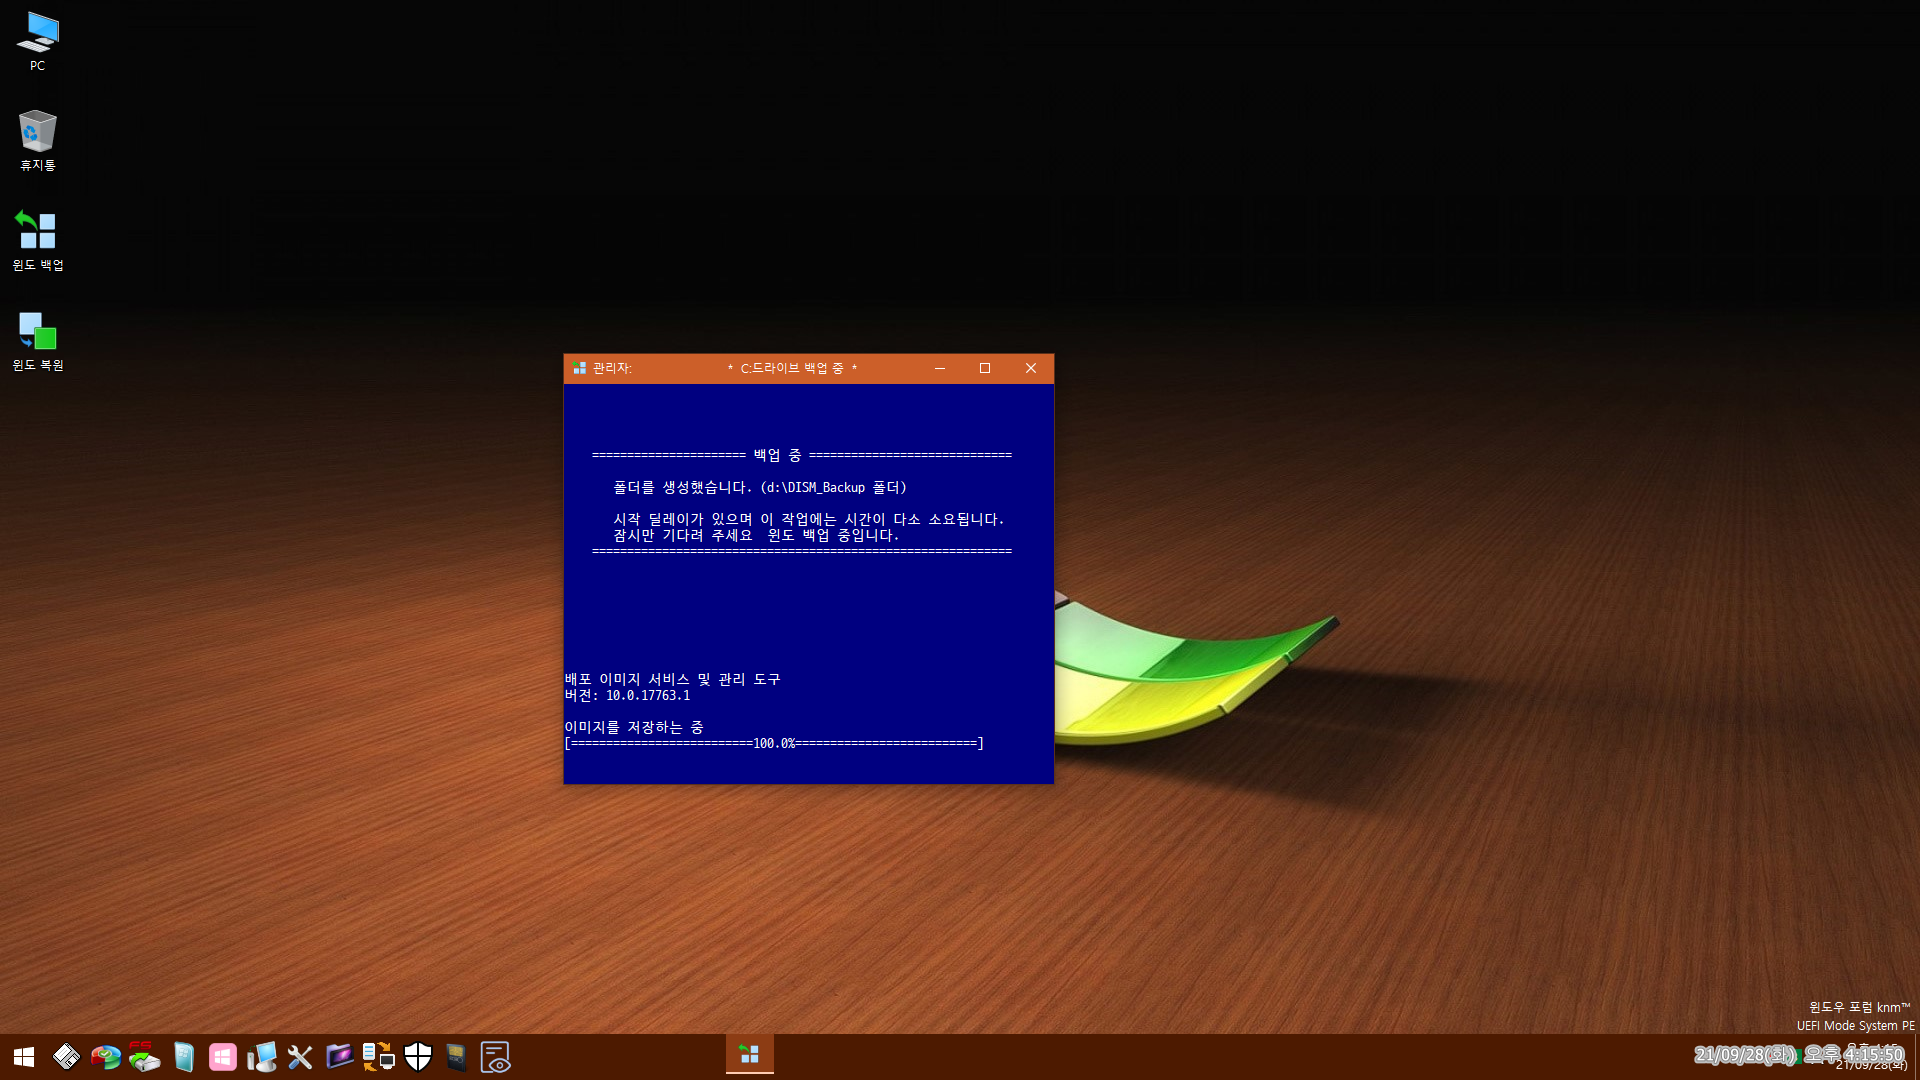Image resolution: width=1920 pixels, height=1080 pixels.
Task: Open the partition pie-chart taskbar icon
Action: click(105, 1056)
